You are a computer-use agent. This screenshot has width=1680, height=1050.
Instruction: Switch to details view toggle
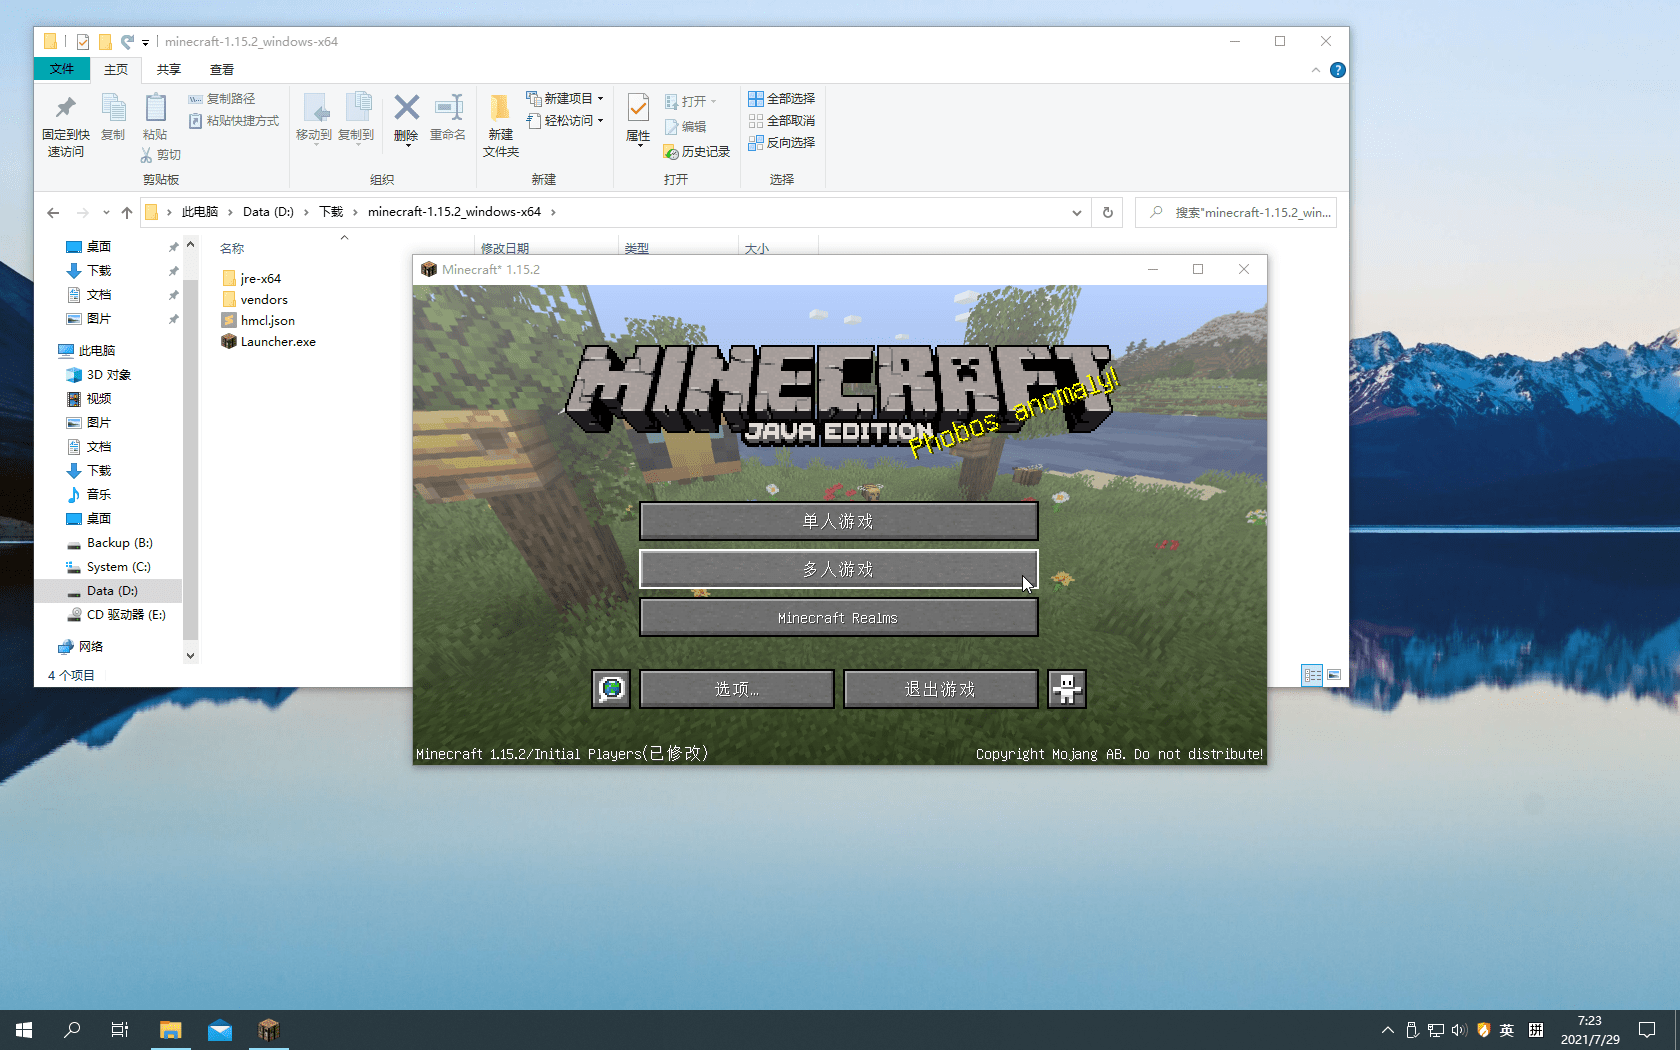[1312, 675]
